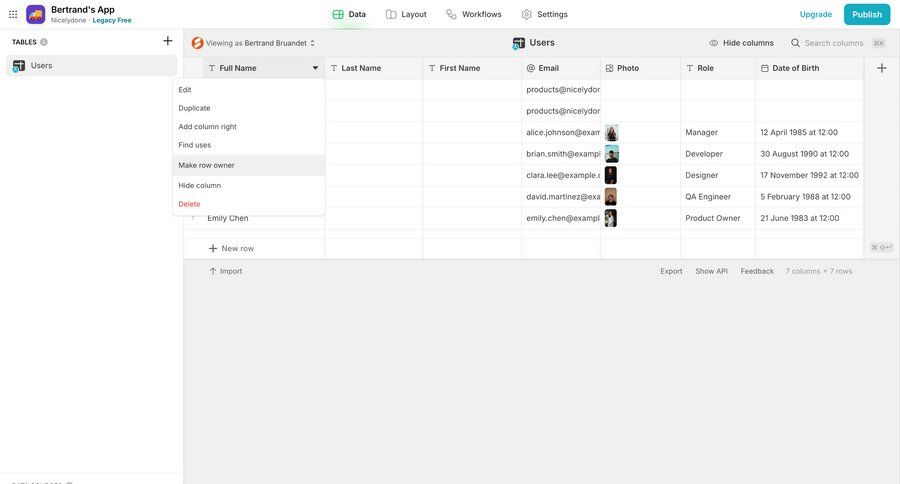Click the New row button
The height and width of the screenshot is (484, 900).
coord(231,249)
